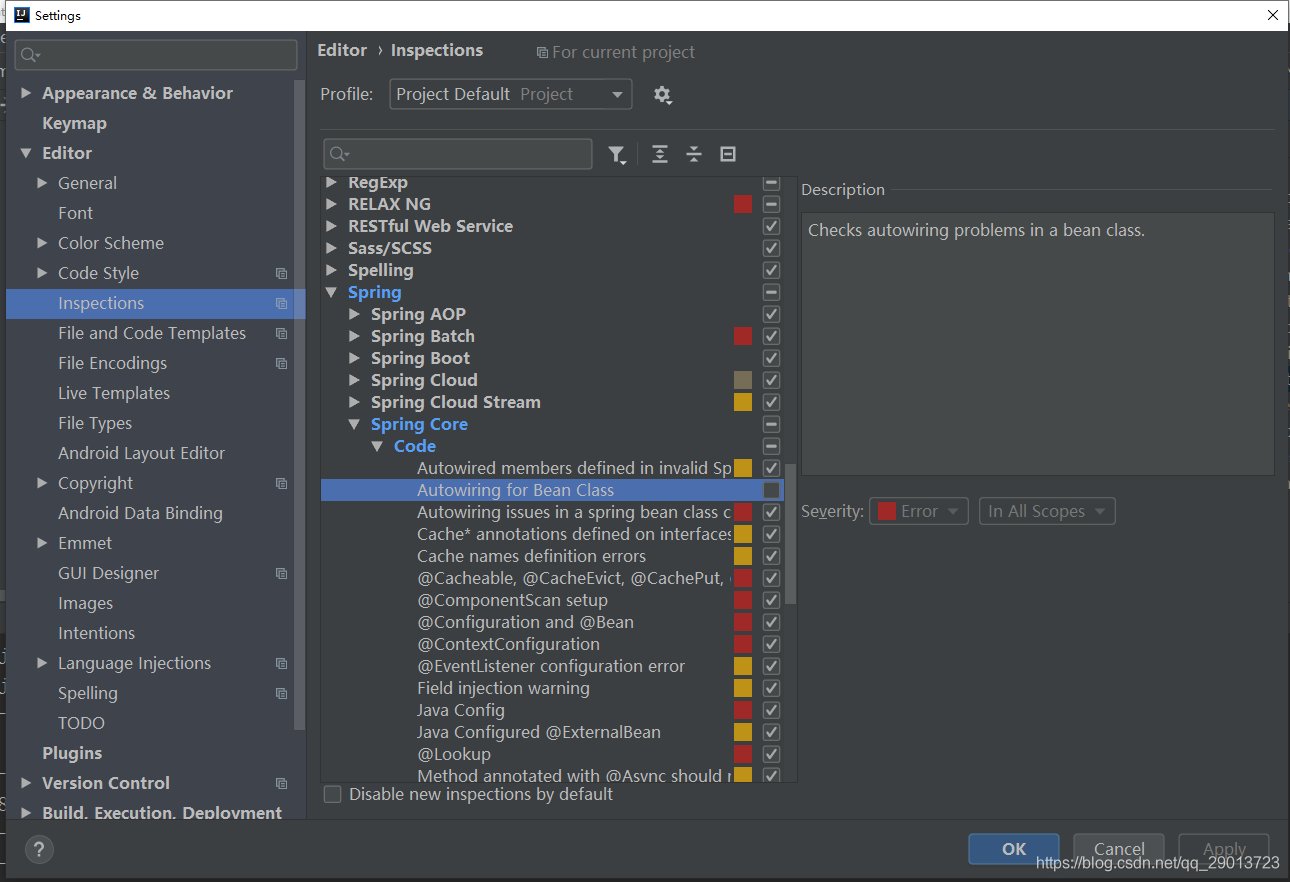Click project-level icon next to File Encodings

click(x=281, y=363)
